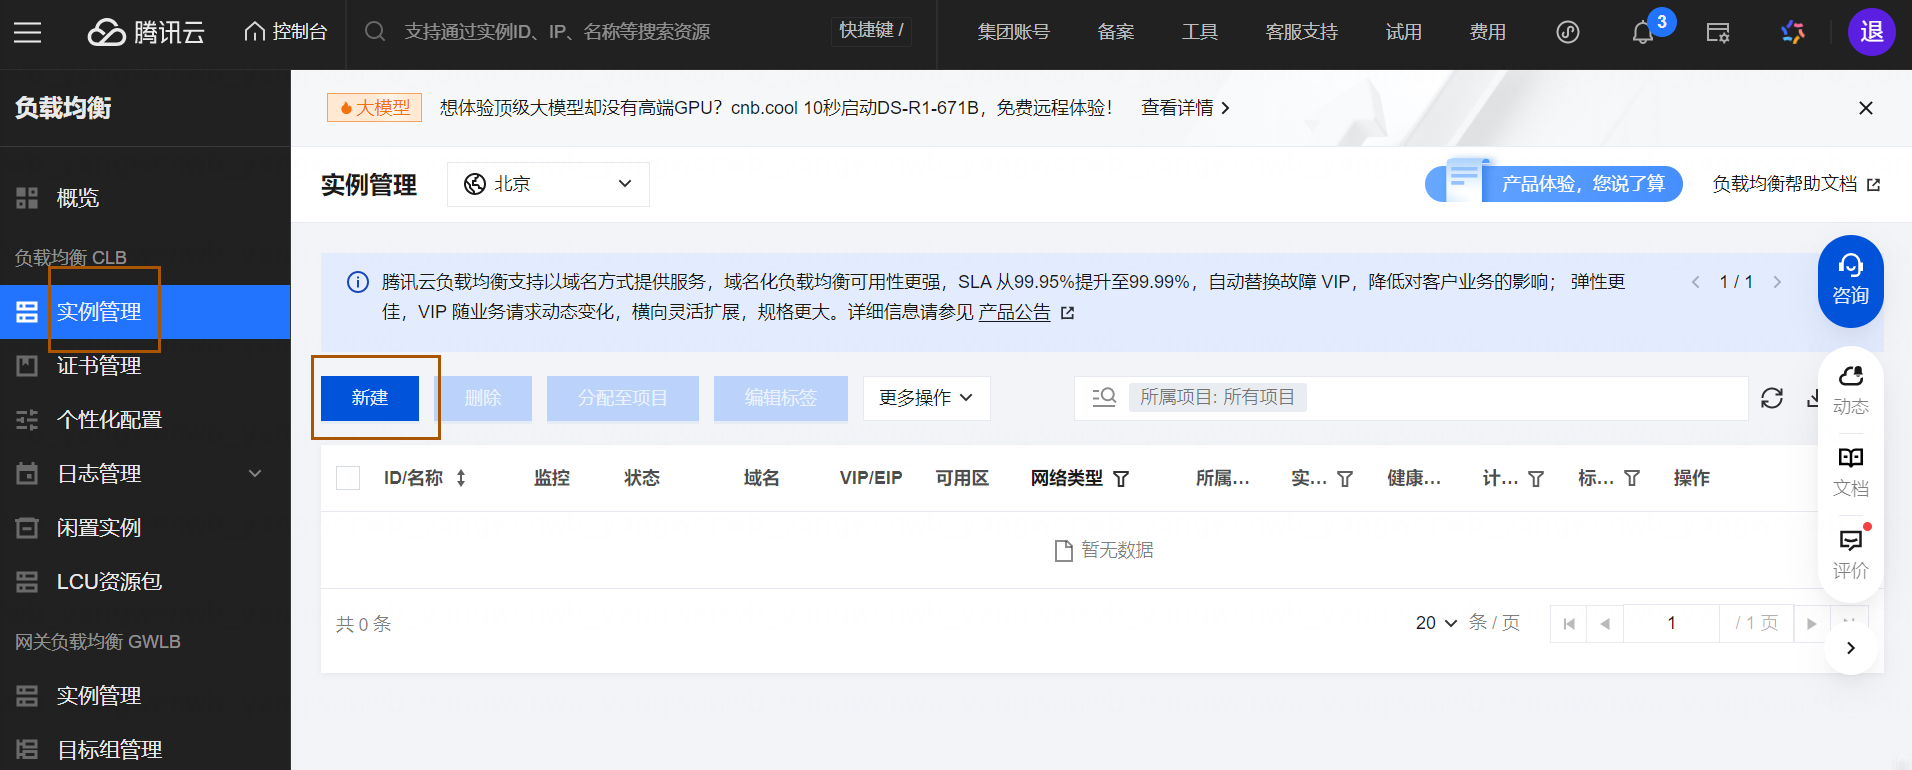
Task: Open personalized configuration (个性化配置)
Action: point(145,420)
